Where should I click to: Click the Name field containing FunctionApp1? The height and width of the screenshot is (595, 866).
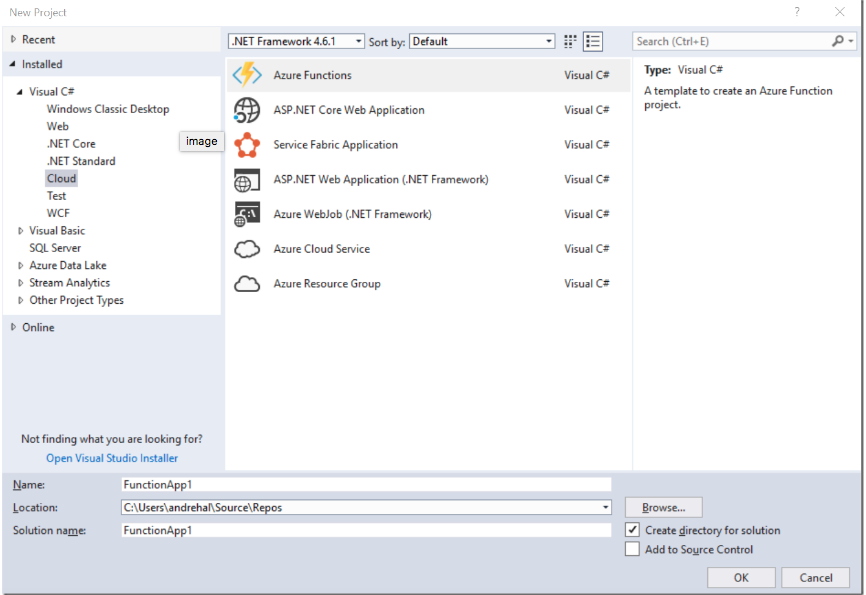pos(366,485)
